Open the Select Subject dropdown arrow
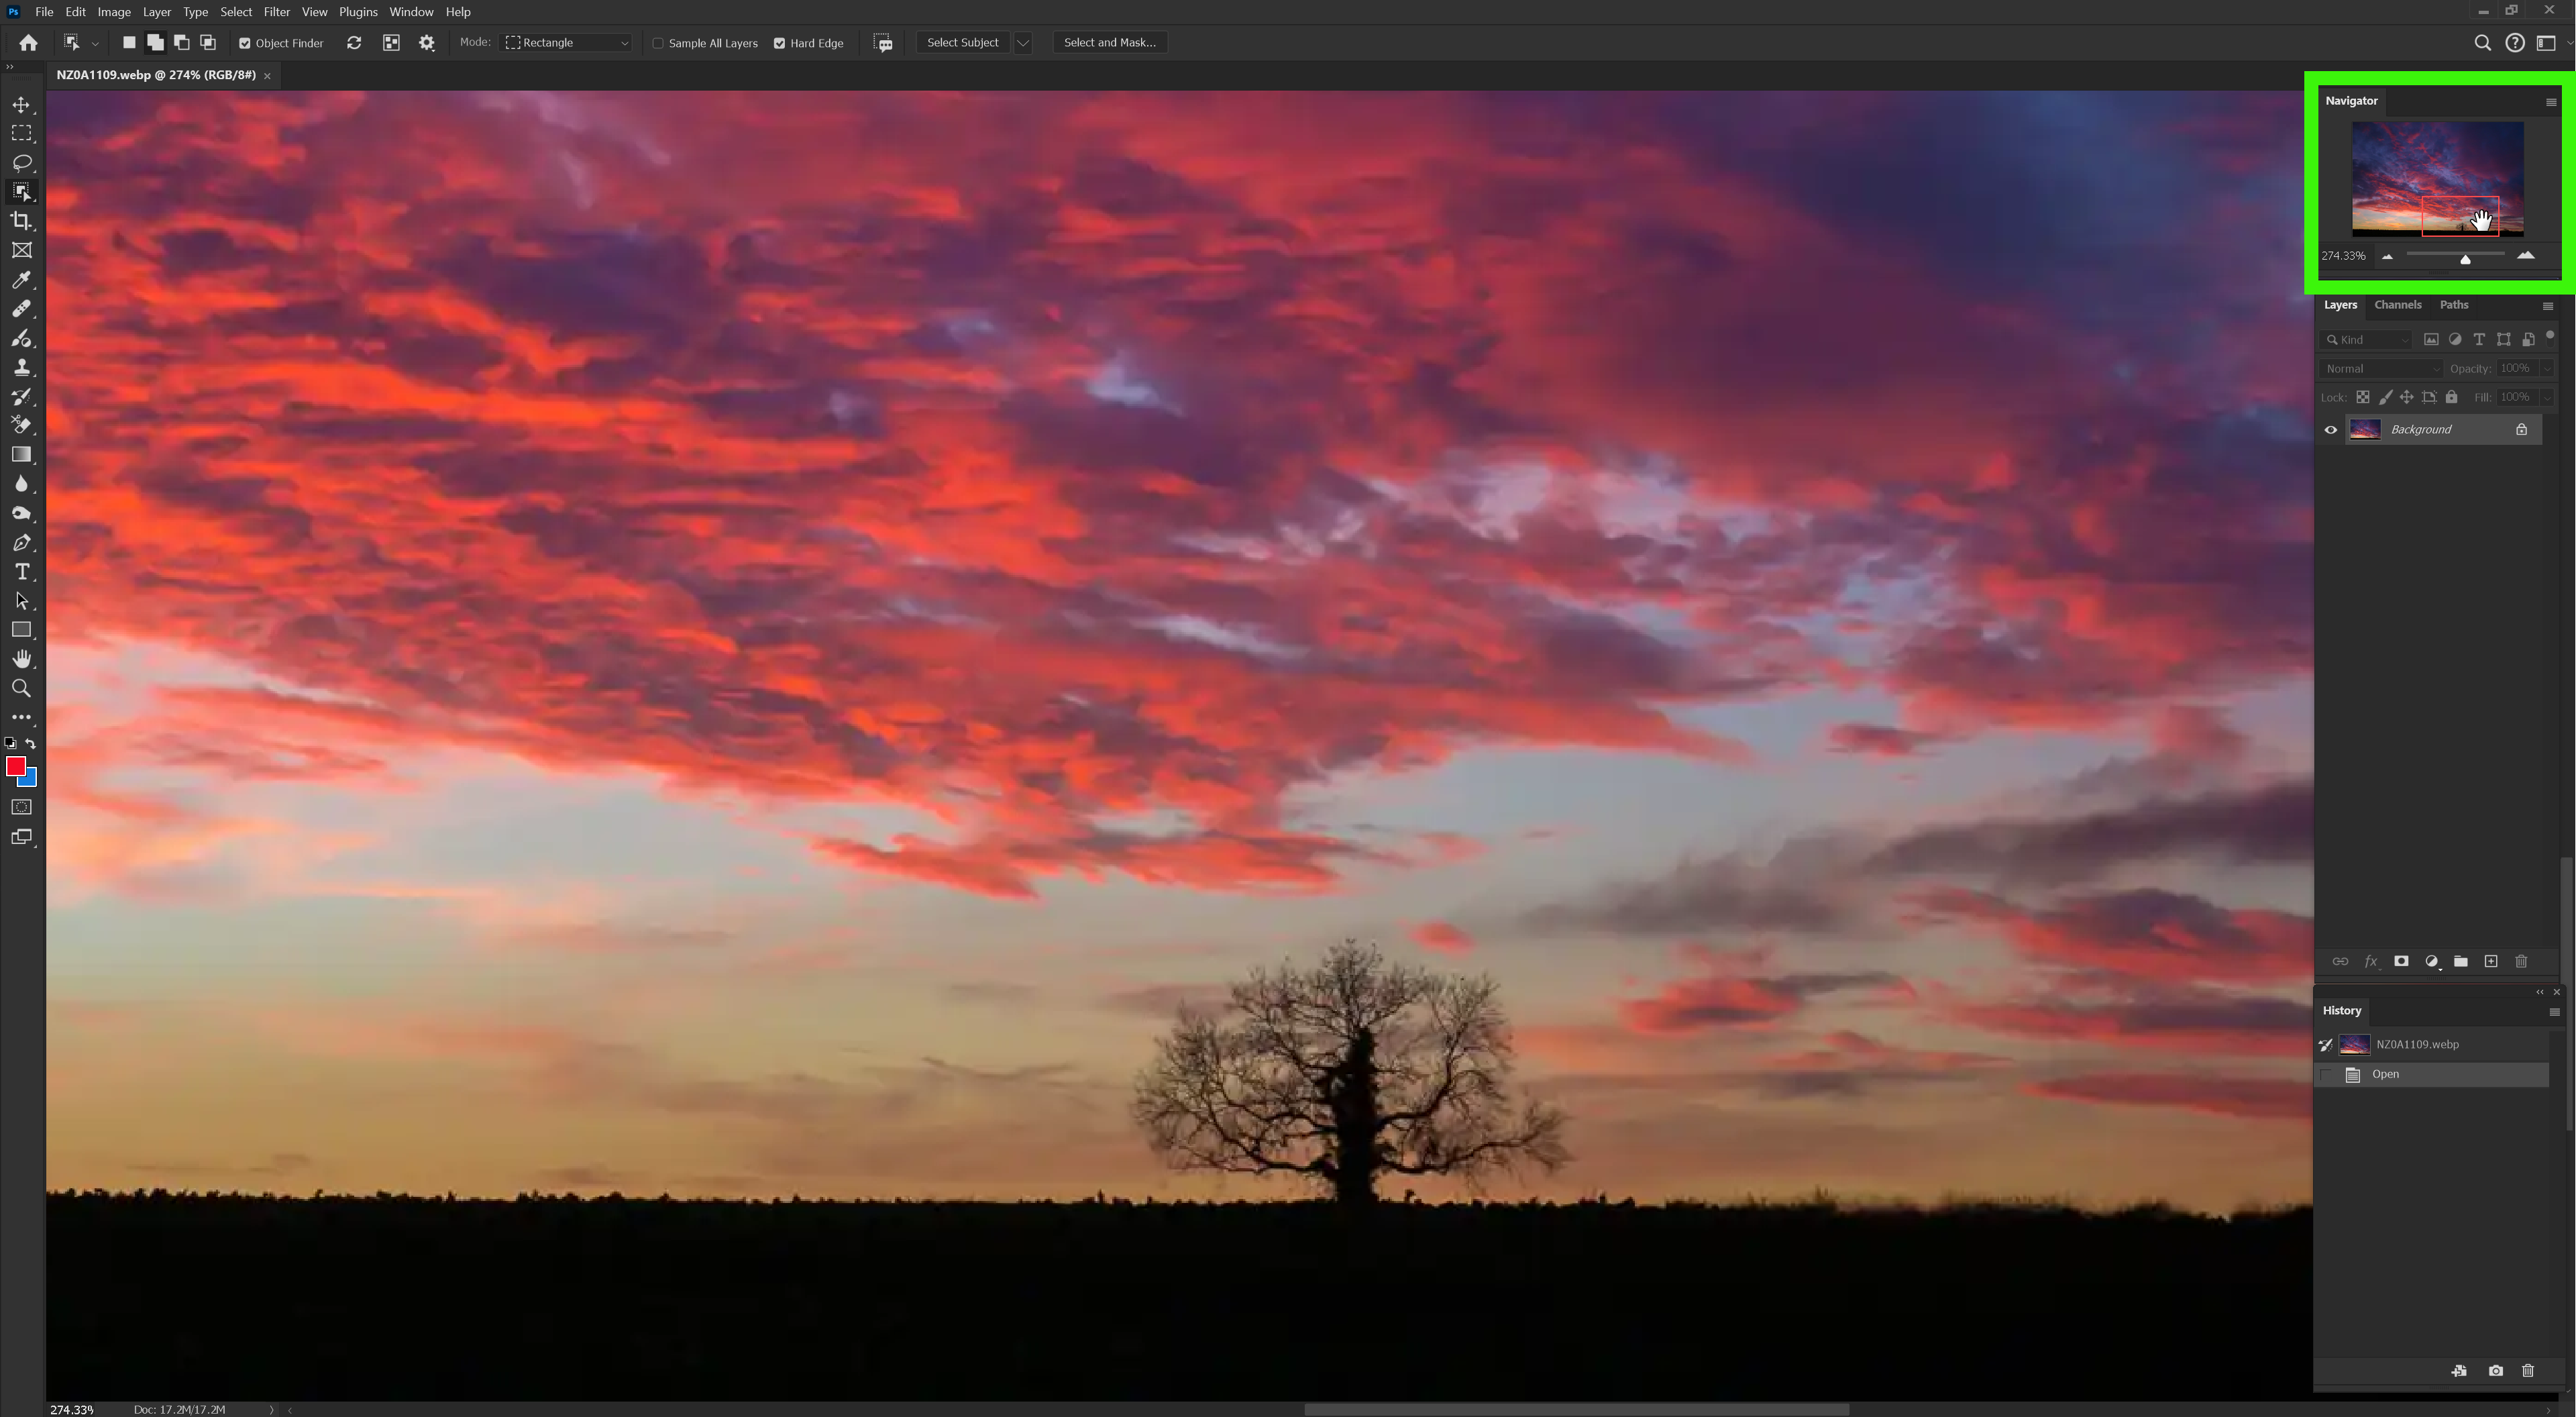 1022,42
